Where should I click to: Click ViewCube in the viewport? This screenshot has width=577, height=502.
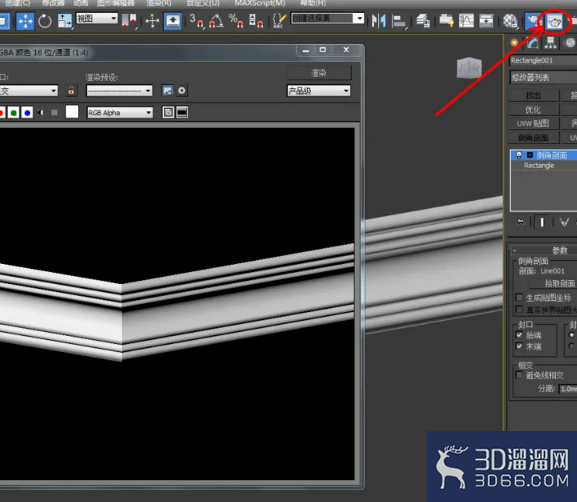469,68
